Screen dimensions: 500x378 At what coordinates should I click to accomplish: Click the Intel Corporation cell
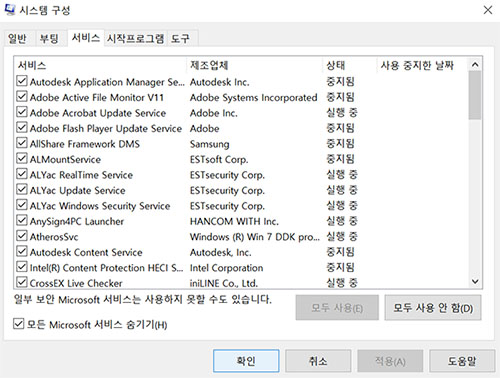click(226, 268)
